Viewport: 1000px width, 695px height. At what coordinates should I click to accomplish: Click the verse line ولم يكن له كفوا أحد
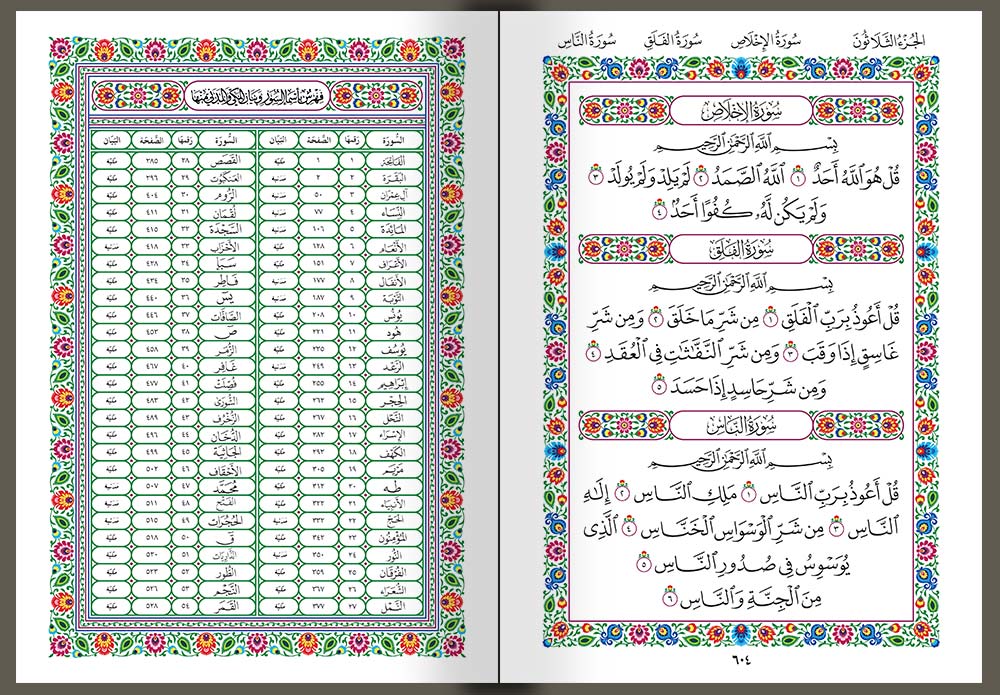point(740,211)
